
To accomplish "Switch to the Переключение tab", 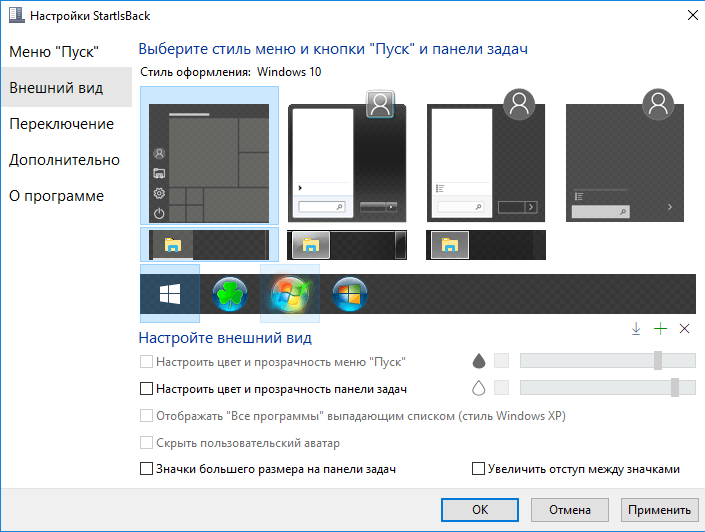I will point(67,124).
